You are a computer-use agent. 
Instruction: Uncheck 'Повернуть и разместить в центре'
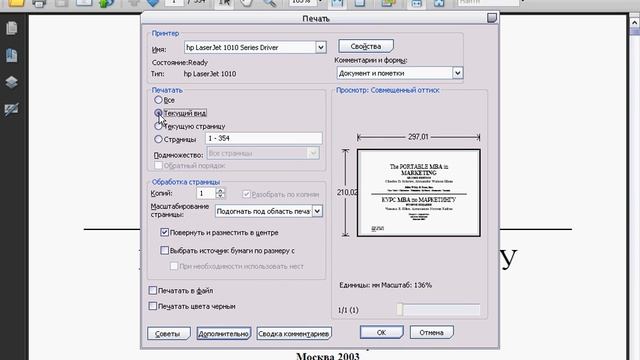click(164, 232)
